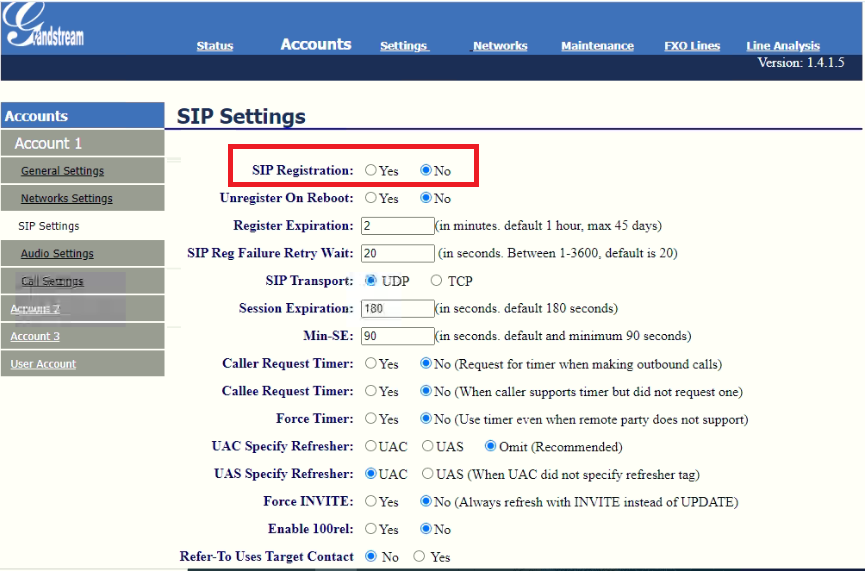
Task: Switch to Account 3
Action: [x=35, y=337]
